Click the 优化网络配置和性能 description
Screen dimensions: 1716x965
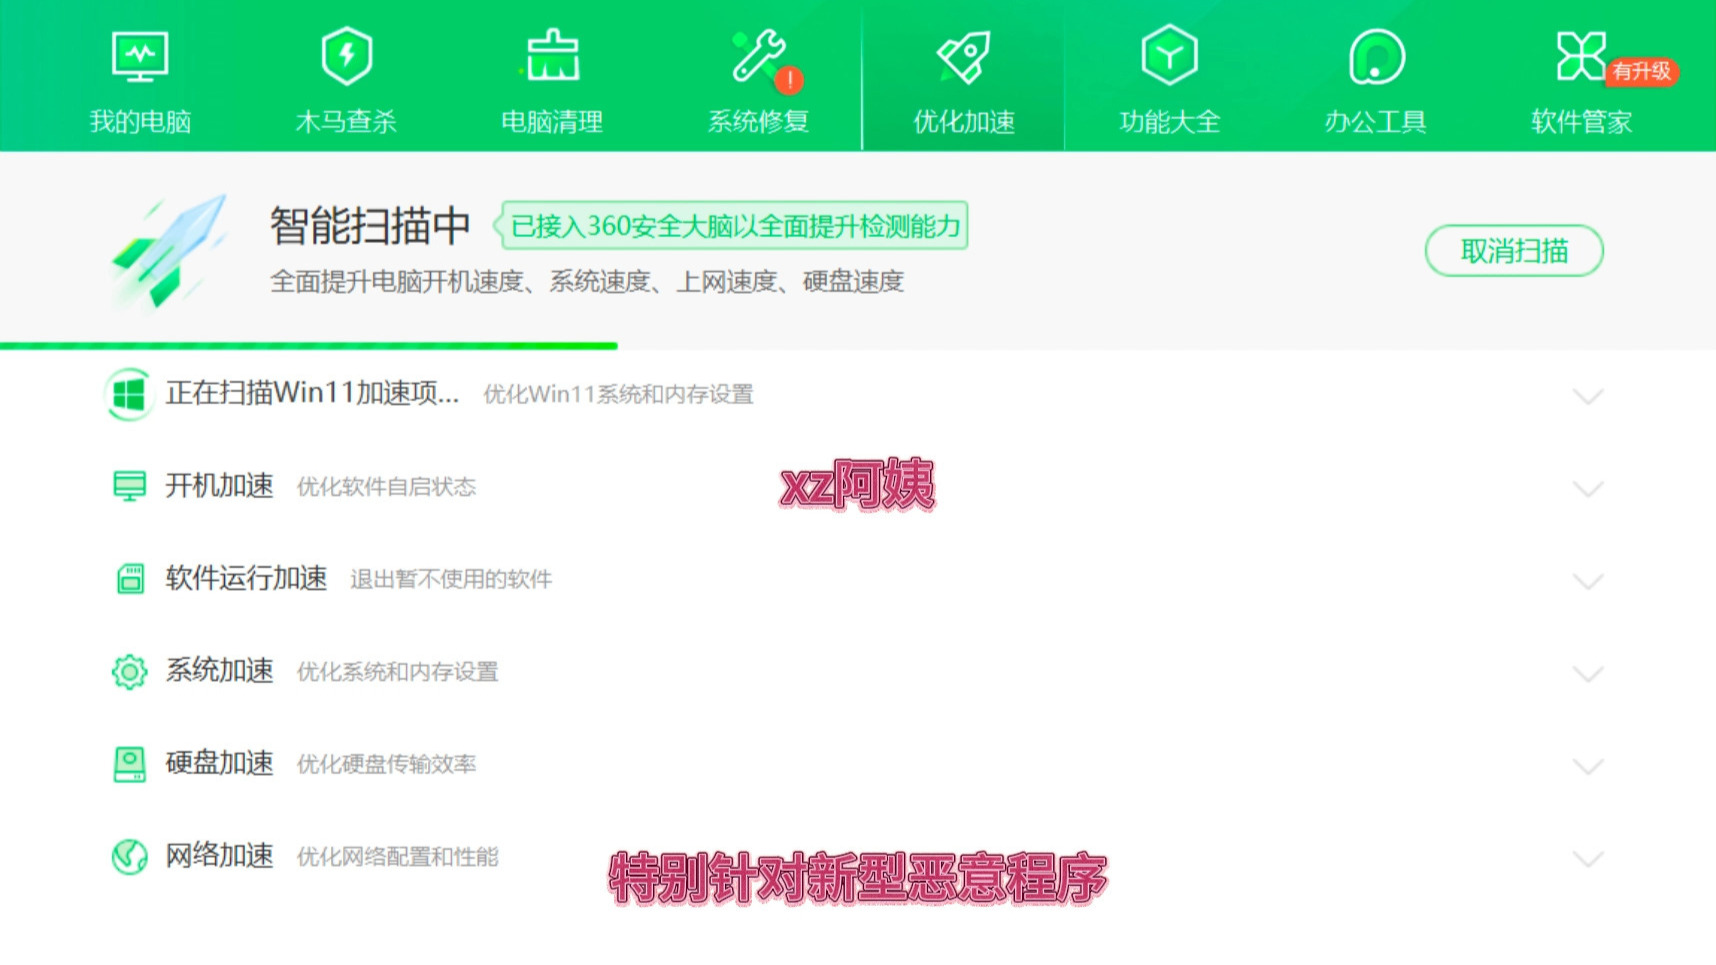coord(397,857)
